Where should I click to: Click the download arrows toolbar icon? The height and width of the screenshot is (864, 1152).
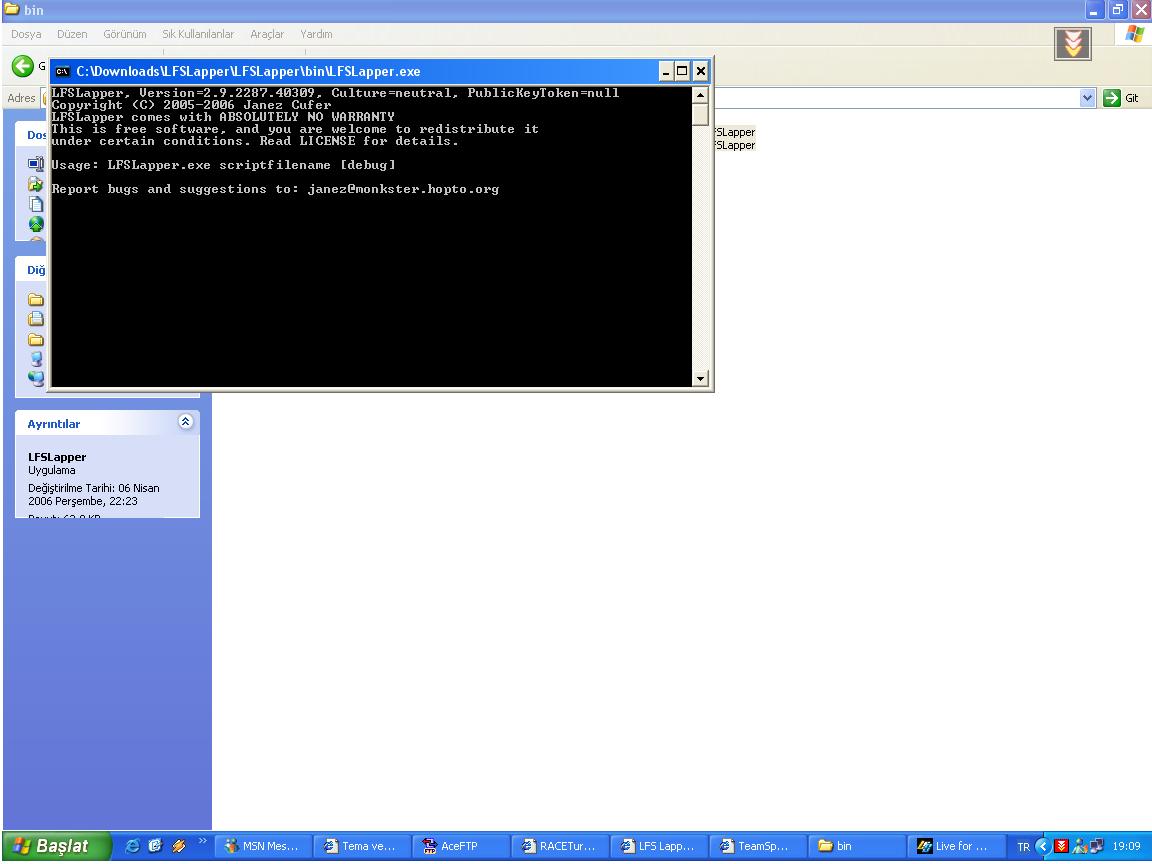1073,44
